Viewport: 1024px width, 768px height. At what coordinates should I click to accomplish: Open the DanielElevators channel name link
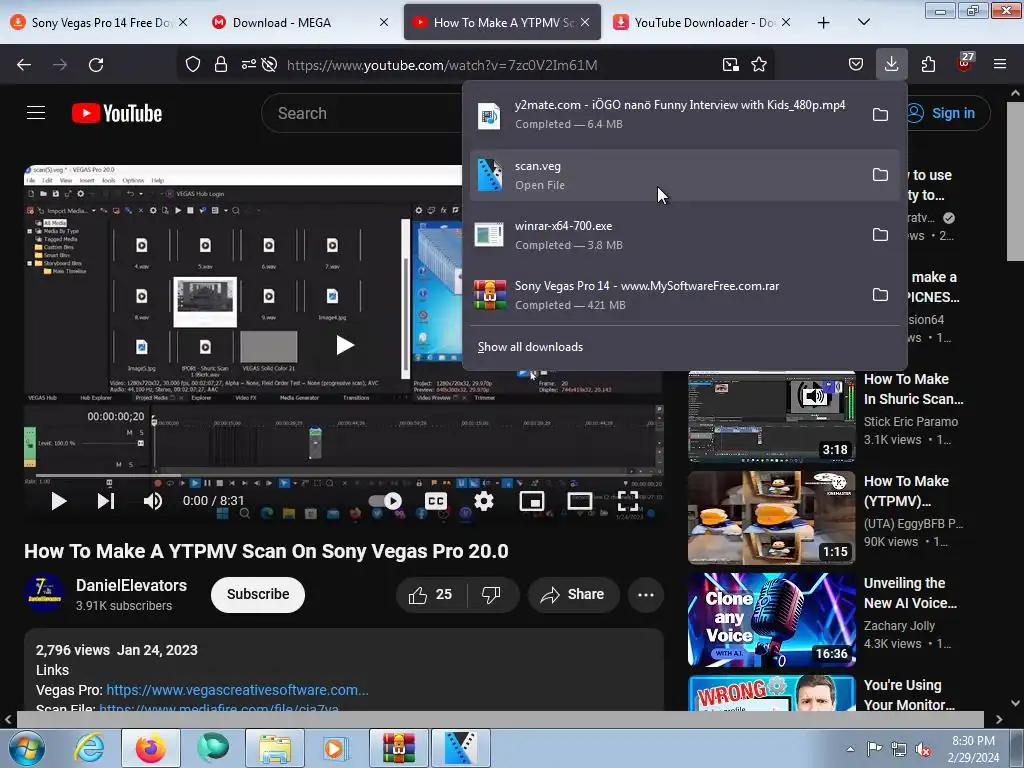coord(131,585)
